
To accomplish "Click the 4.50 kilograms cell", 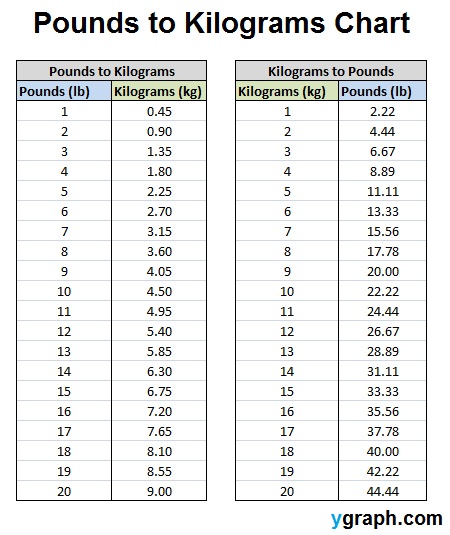I will (x=159, y=291).
